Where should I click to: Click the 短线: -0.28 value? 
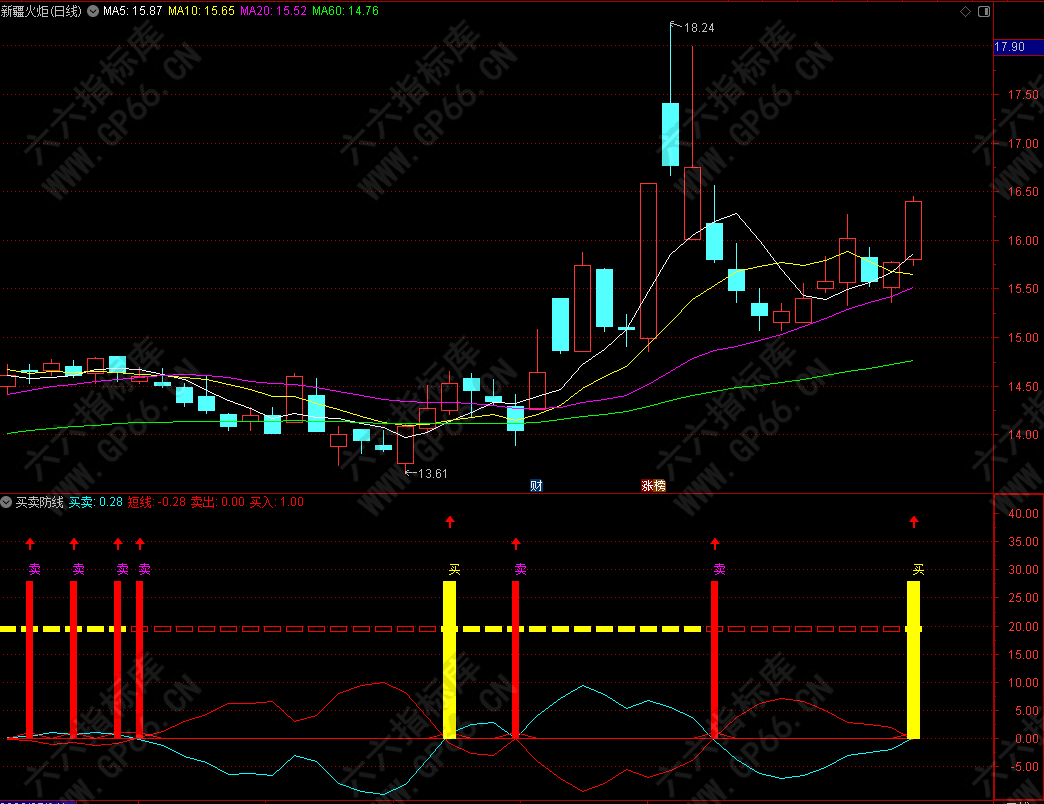[156, 502]
